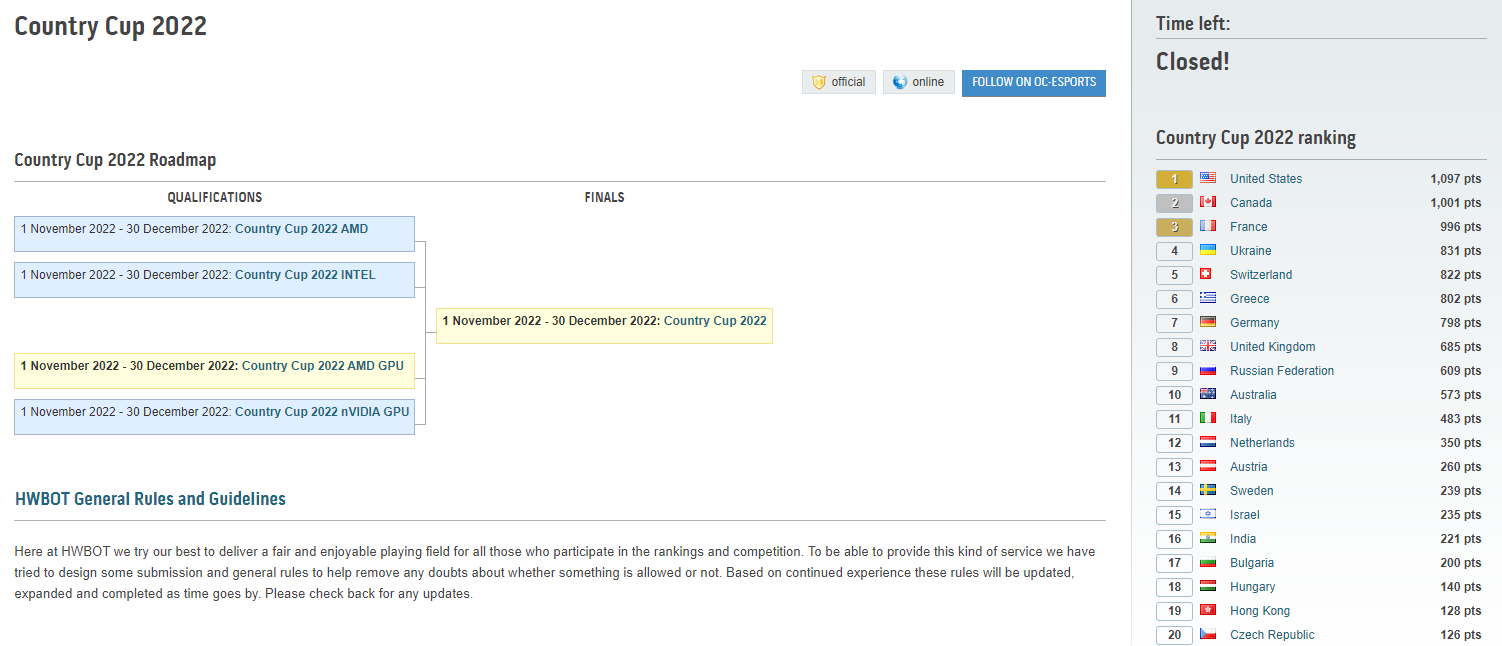Open the Switzerland ranking link
The width and height of the screenshot is (1502, 646).
[1261, 275]
